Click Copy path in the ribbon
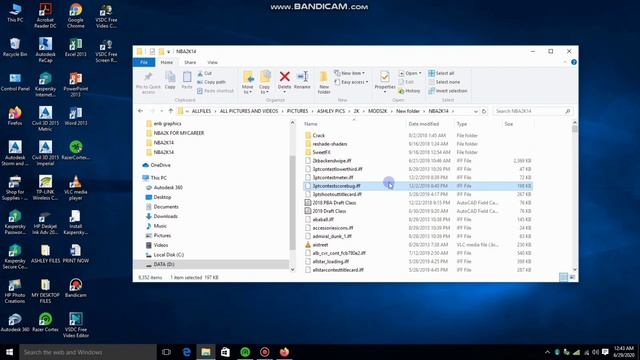Image resolution: width=640 pixels, height=360 pixels. point(211,82)
